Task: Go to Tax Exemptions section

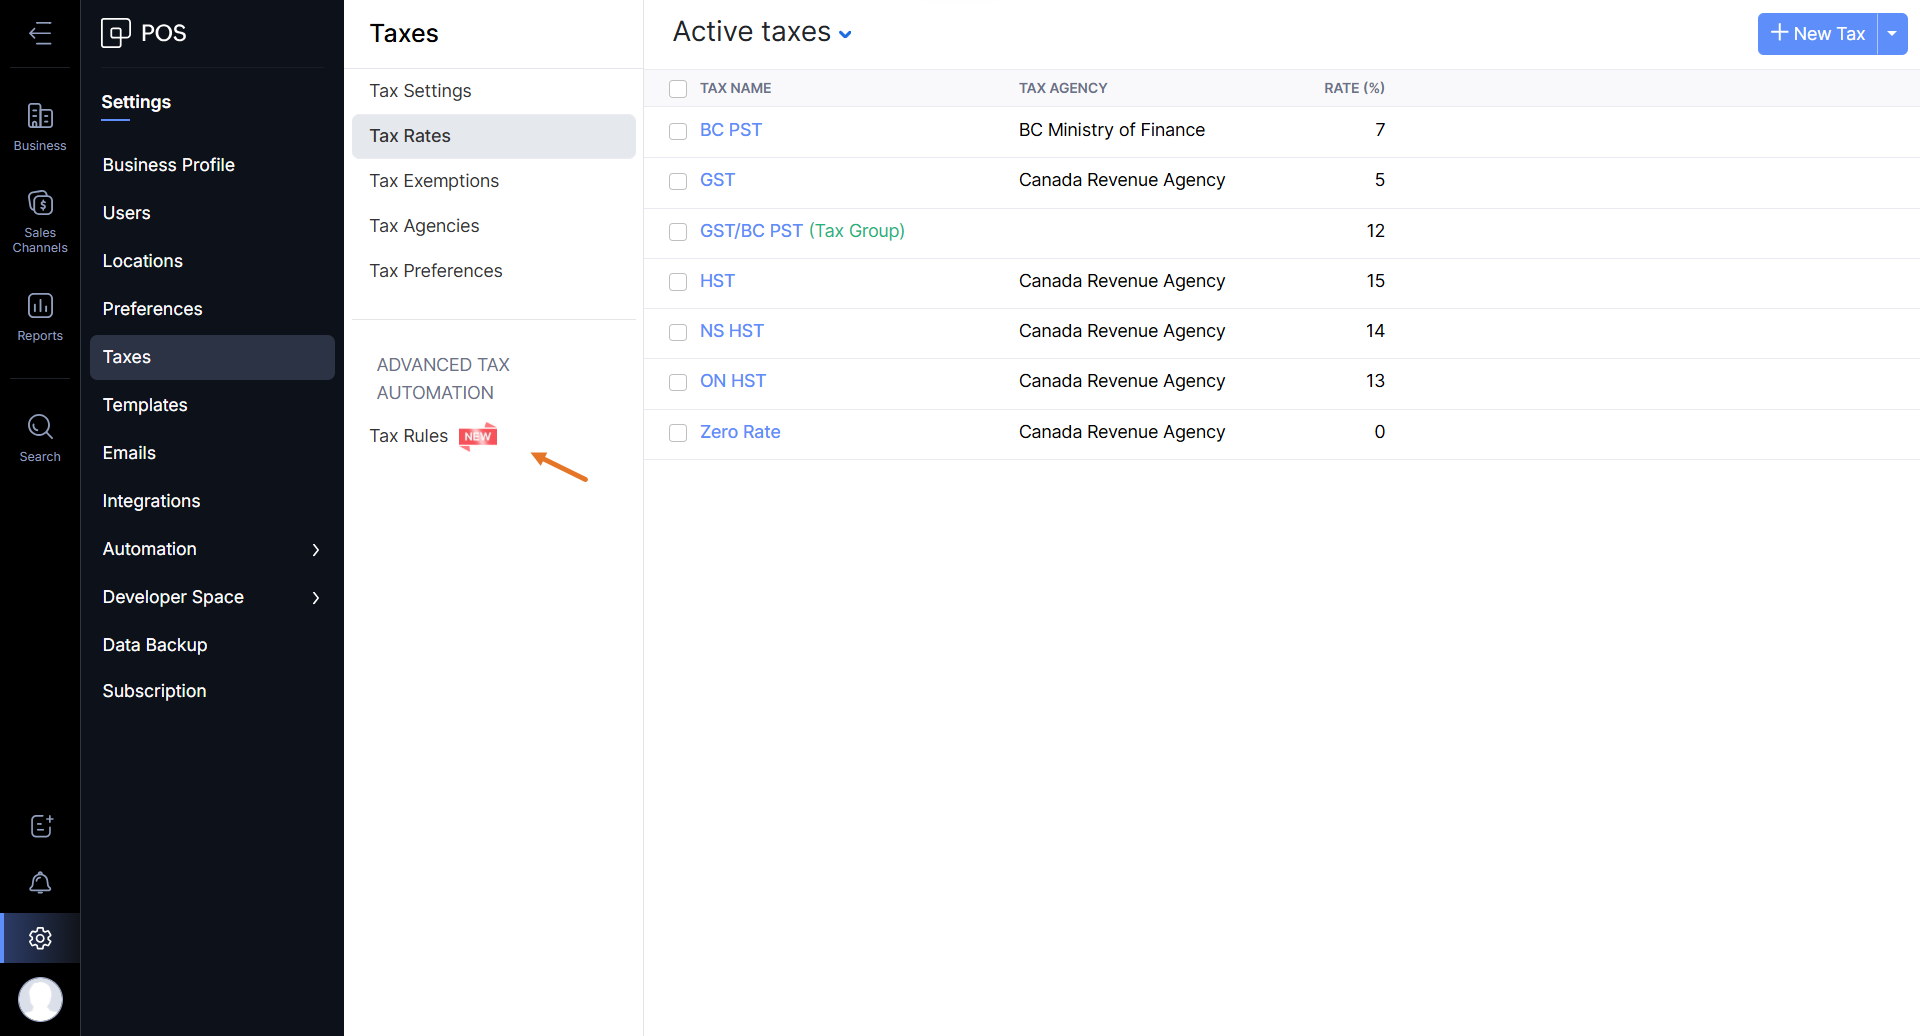Action: [x=434, y=181]
